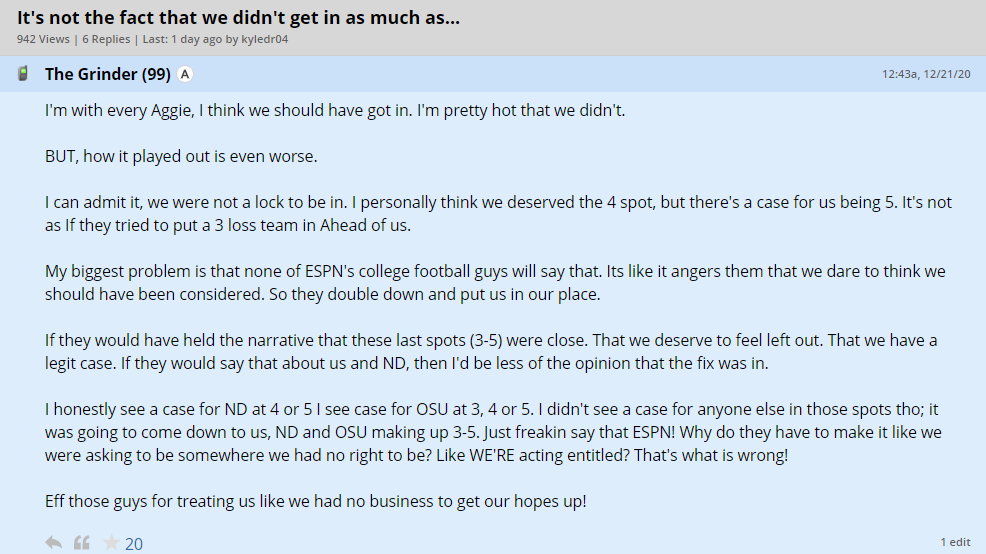The height and width of the screenshot is (554, 986).
Task: Click the quote icon under the post
Action: 82,543
